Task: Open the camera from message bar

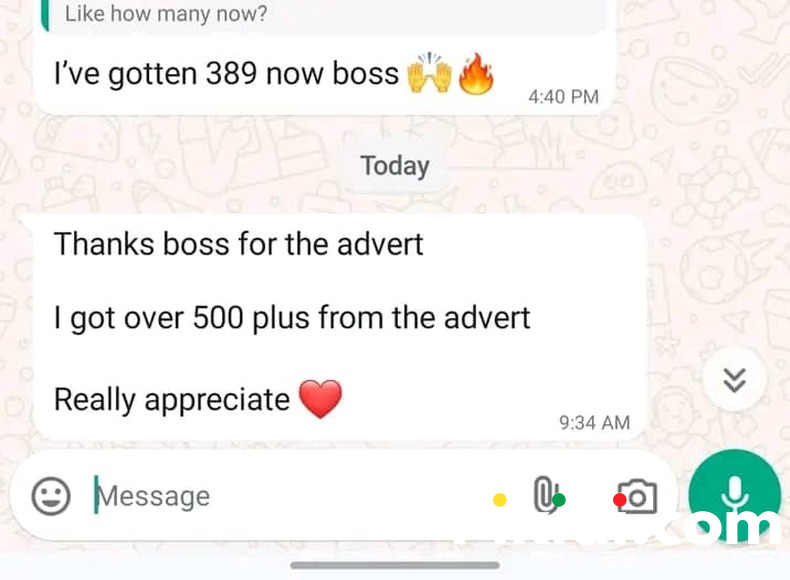Action: click(x=637, y=496)
